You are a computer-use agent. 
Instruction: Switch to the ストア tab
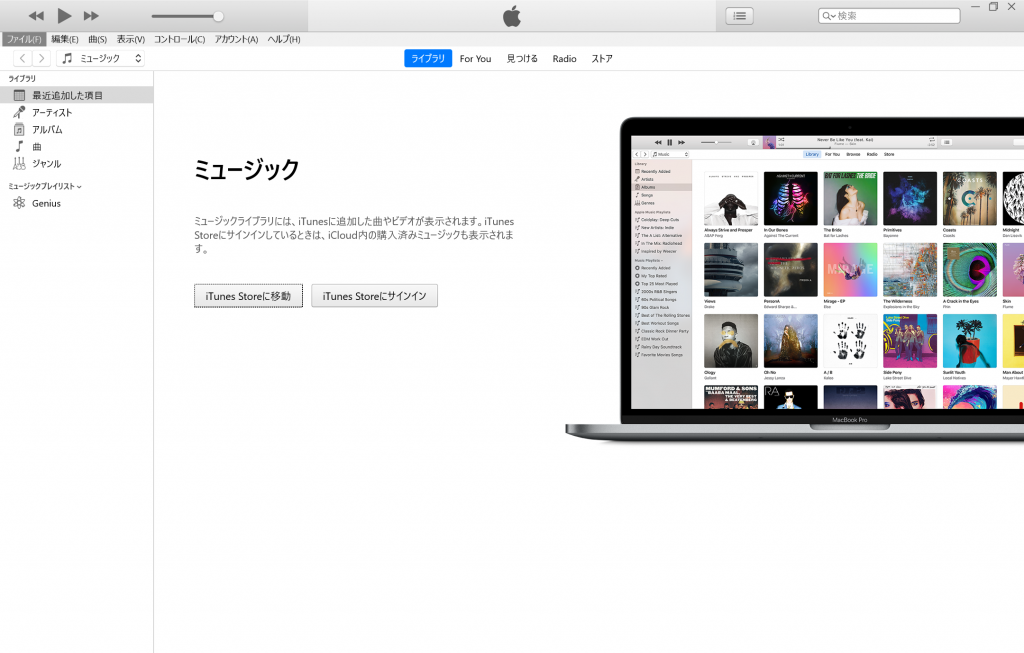pos(602,59)
